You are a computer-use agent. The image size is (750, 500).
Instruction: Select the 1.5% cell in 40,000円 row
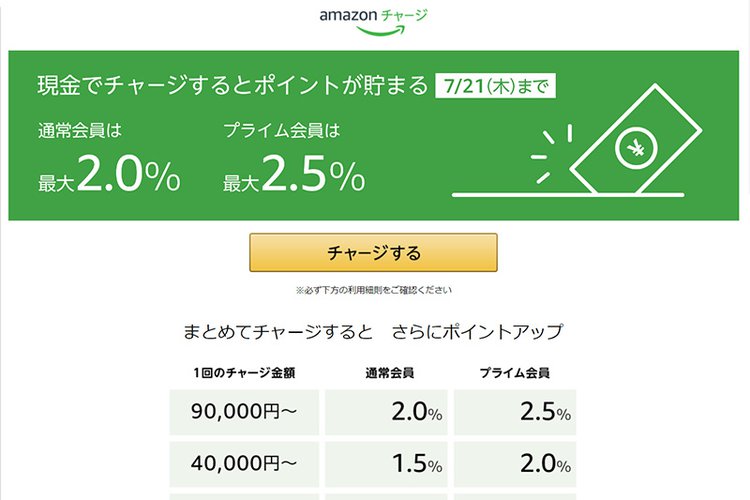[x=390, y=464]
